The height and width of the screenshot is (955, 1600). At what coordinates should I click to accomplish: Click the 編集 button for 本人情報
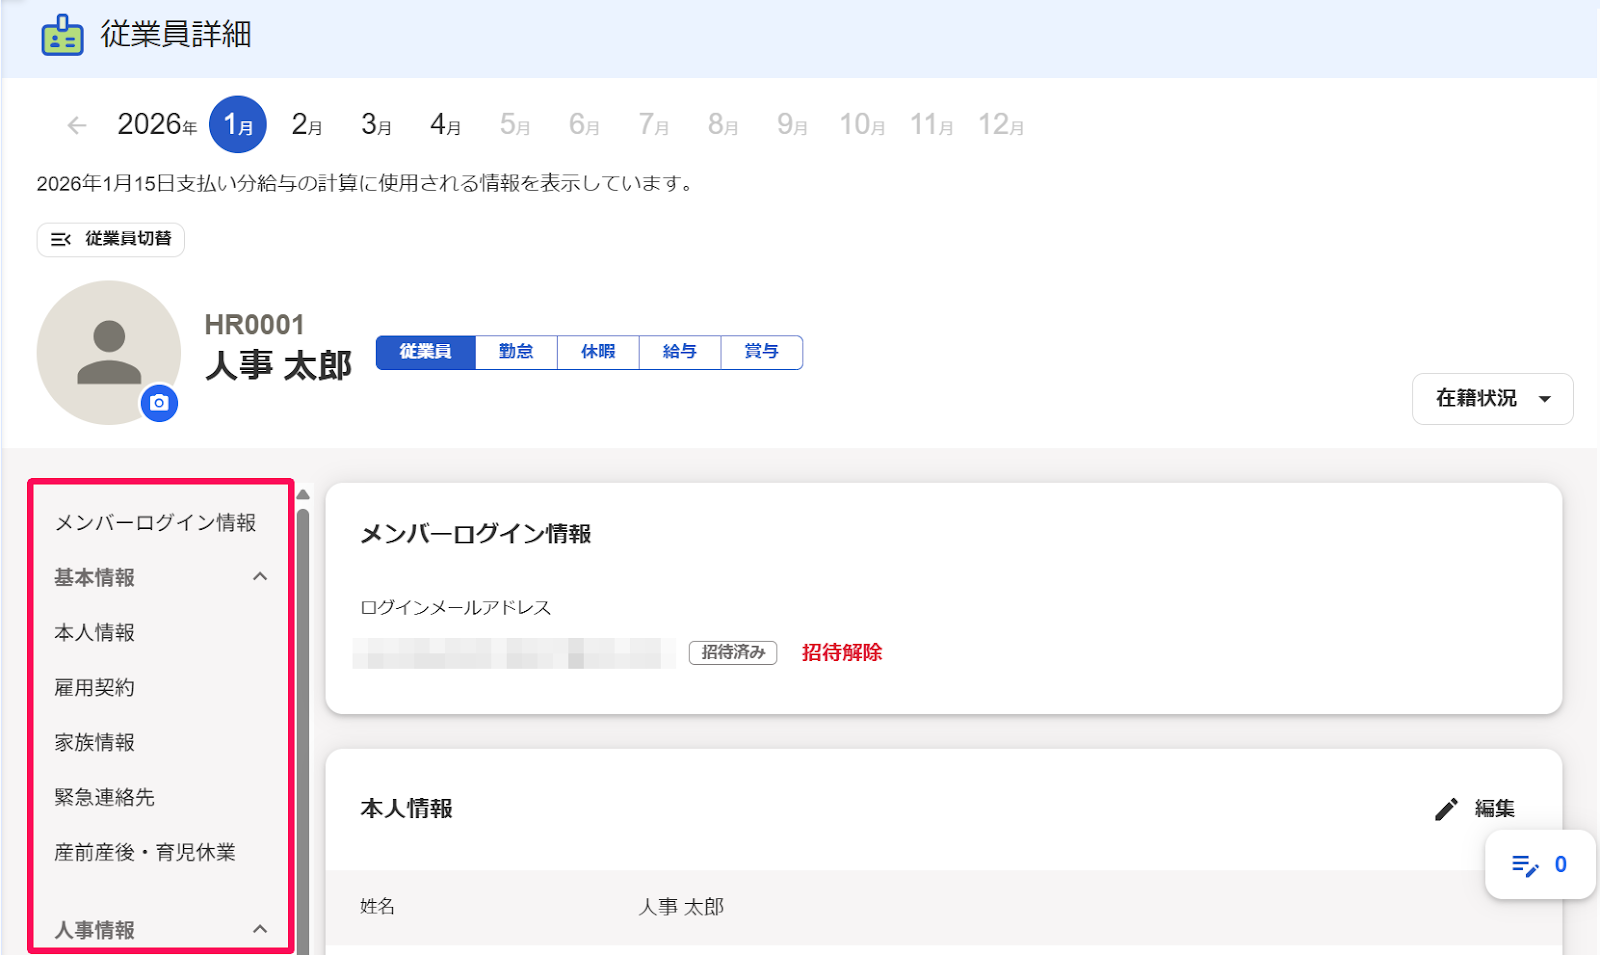click(x=1475, y=809)
